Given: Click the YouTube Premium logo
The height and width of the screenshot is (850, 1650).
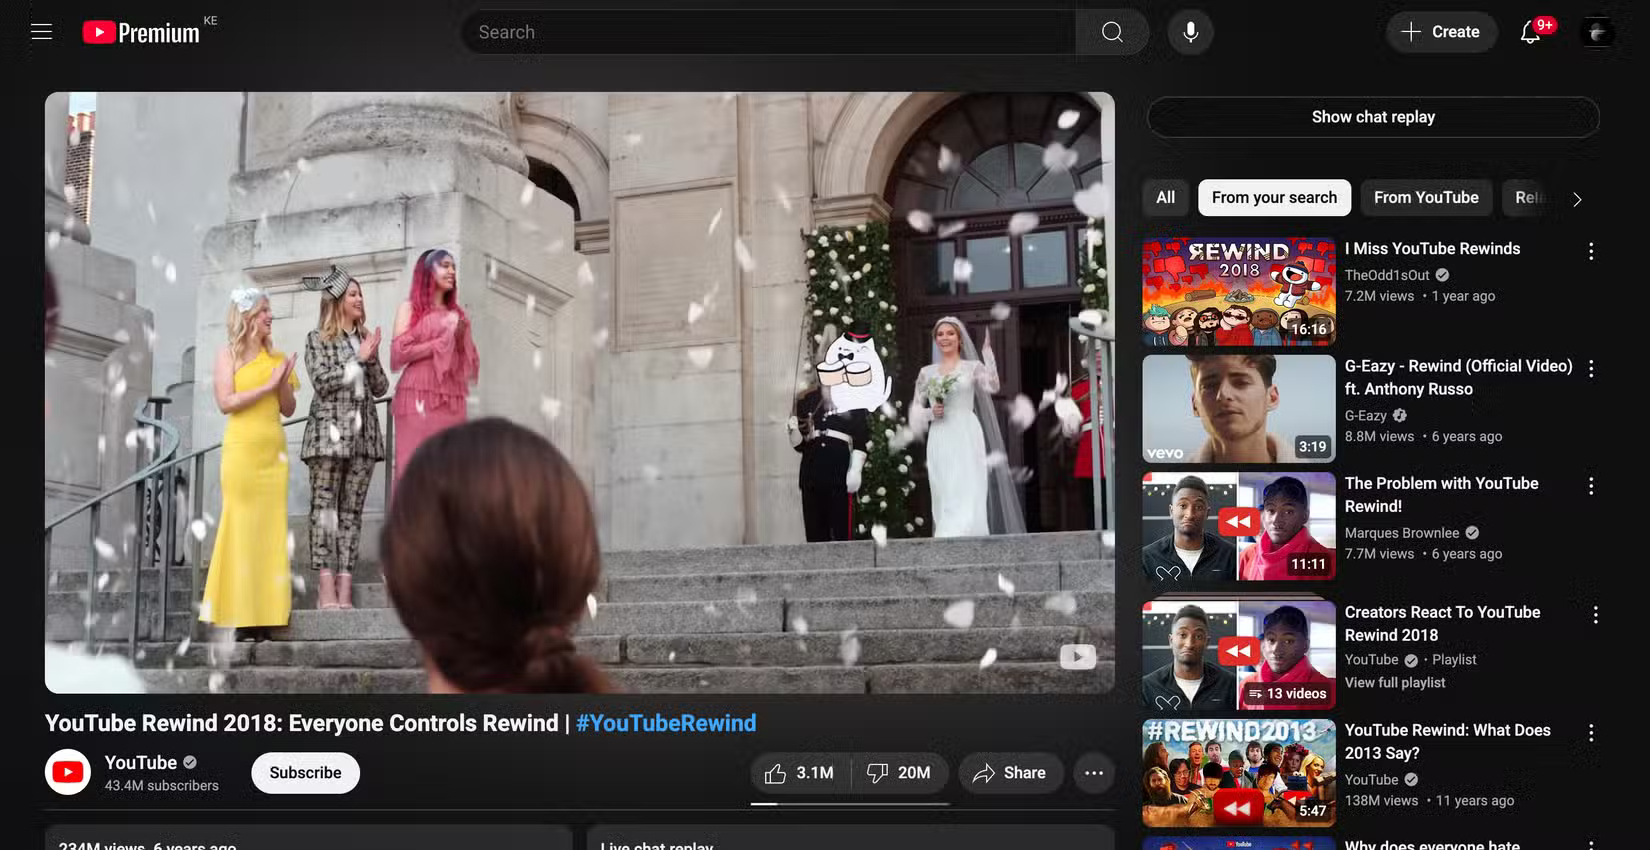Looking at the screenshot, I should (x=142, y=33).
